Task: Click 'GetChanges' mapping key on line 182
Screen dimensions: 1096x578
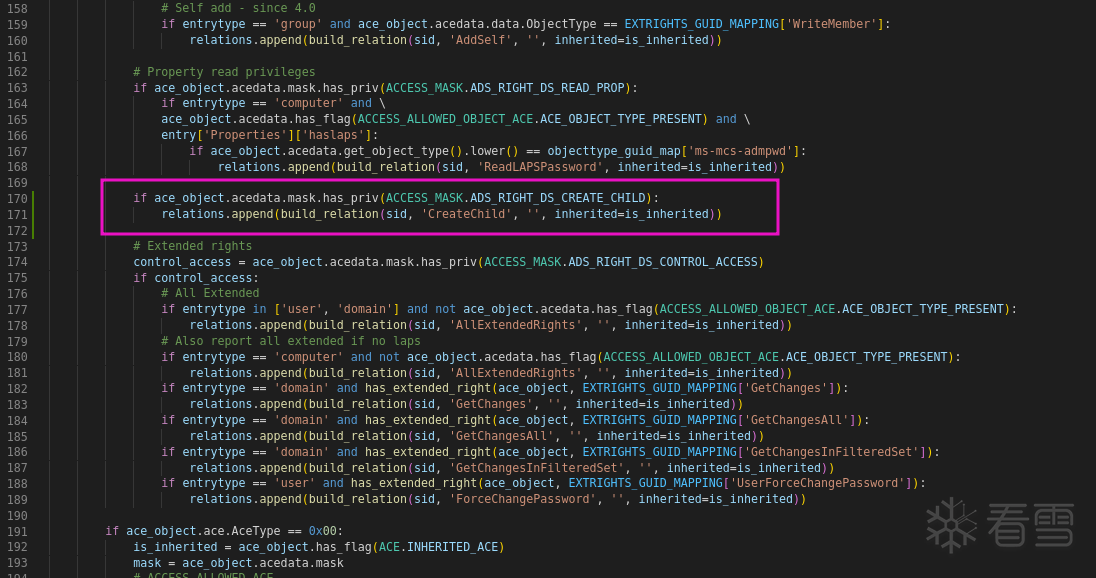Action: (x=786, y=388)
